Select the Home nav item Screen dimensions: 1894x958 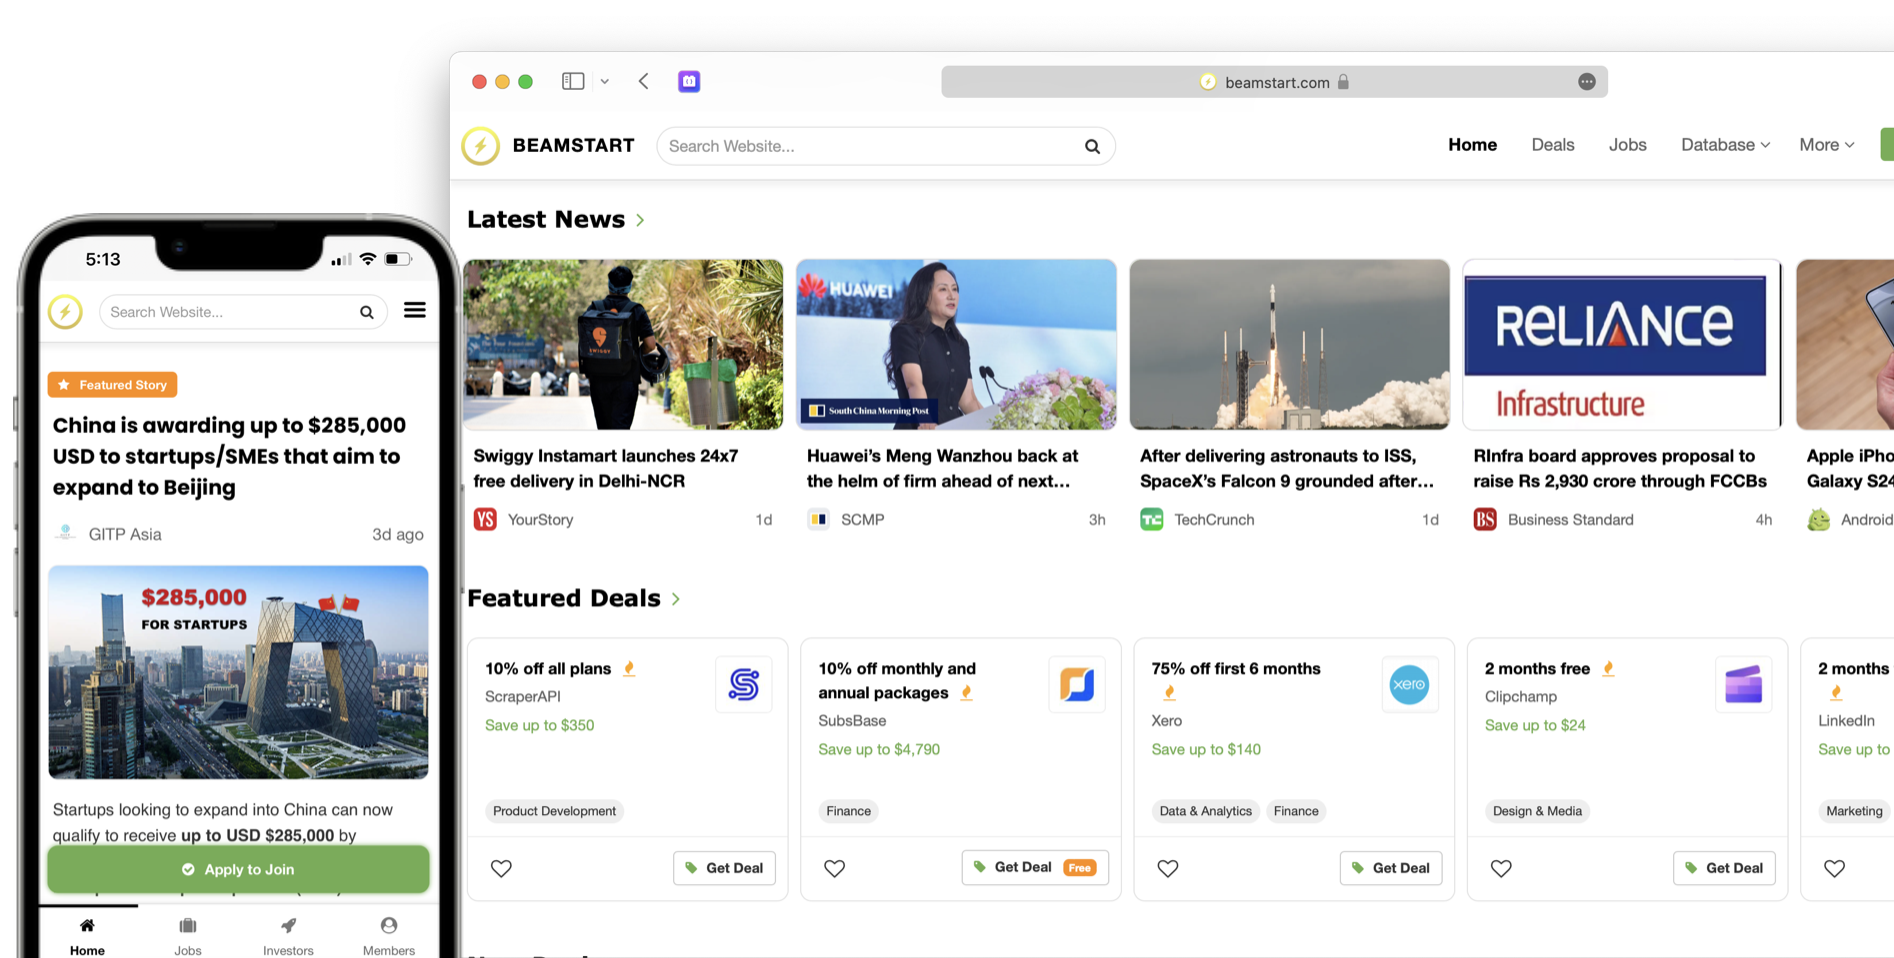pos(1472,145)
